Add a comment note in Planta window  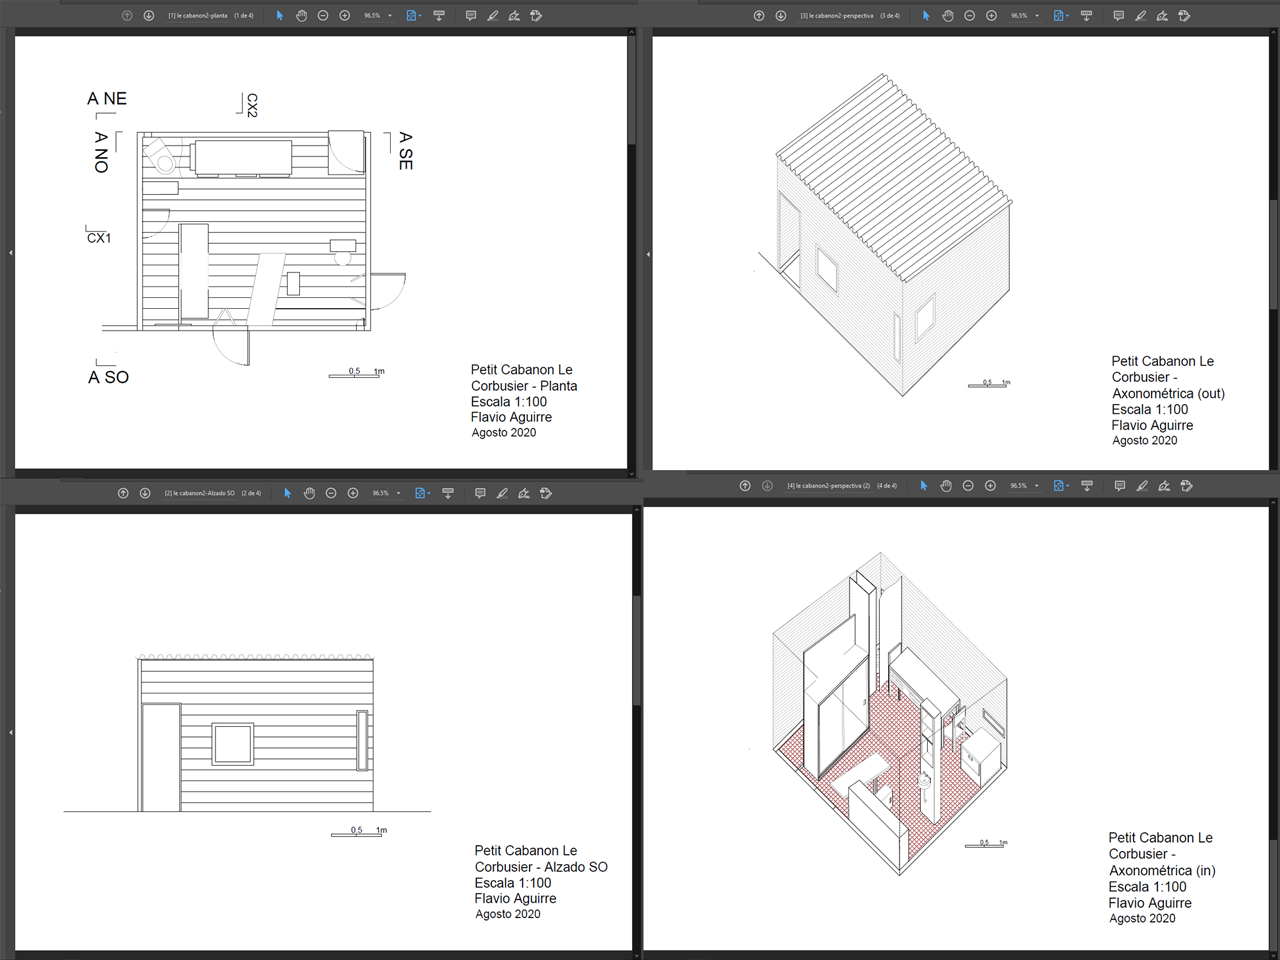pyautogui.click(x=471, y=16)
